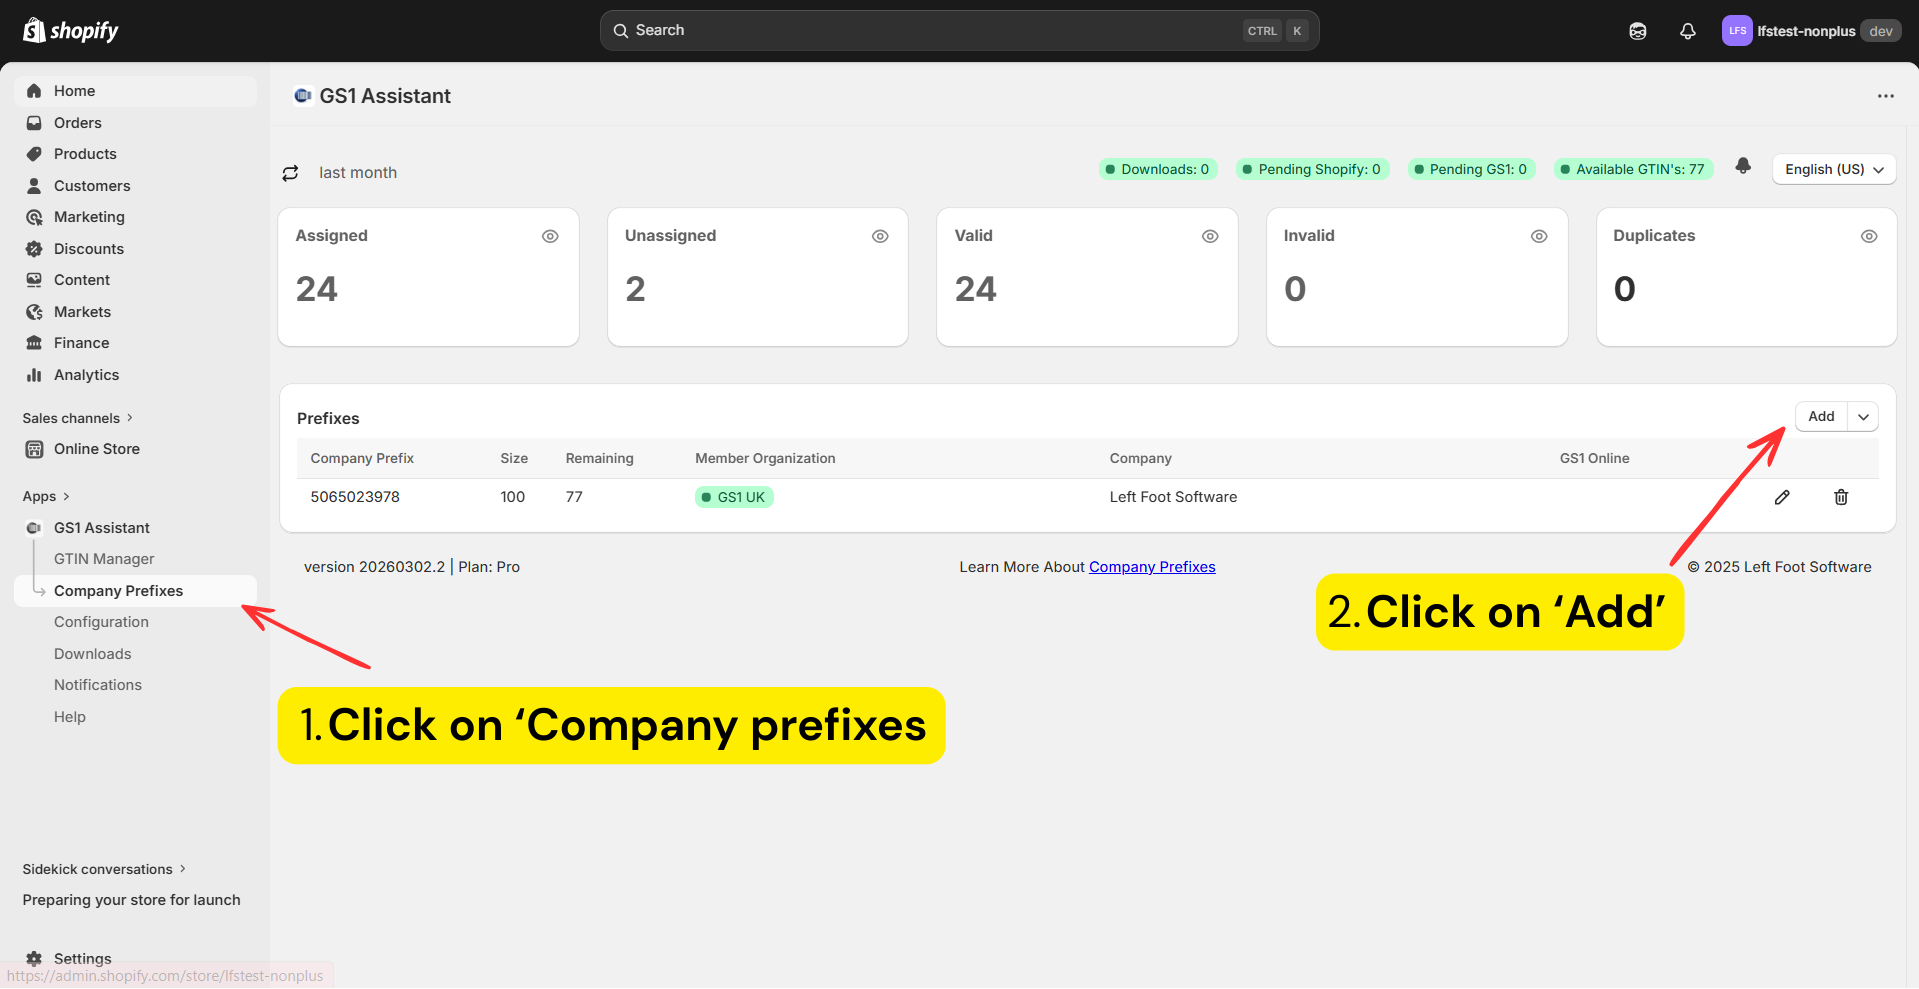Click the refresh sync icon

tap(291, 173)
